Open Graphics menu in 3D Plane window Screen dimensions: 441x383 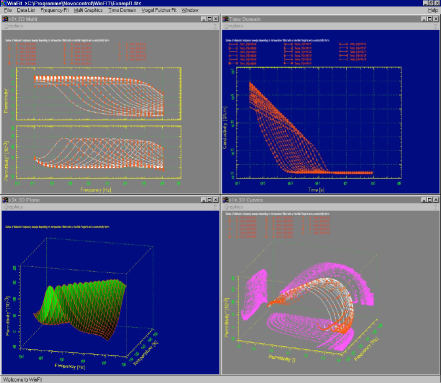coord(14,207)
